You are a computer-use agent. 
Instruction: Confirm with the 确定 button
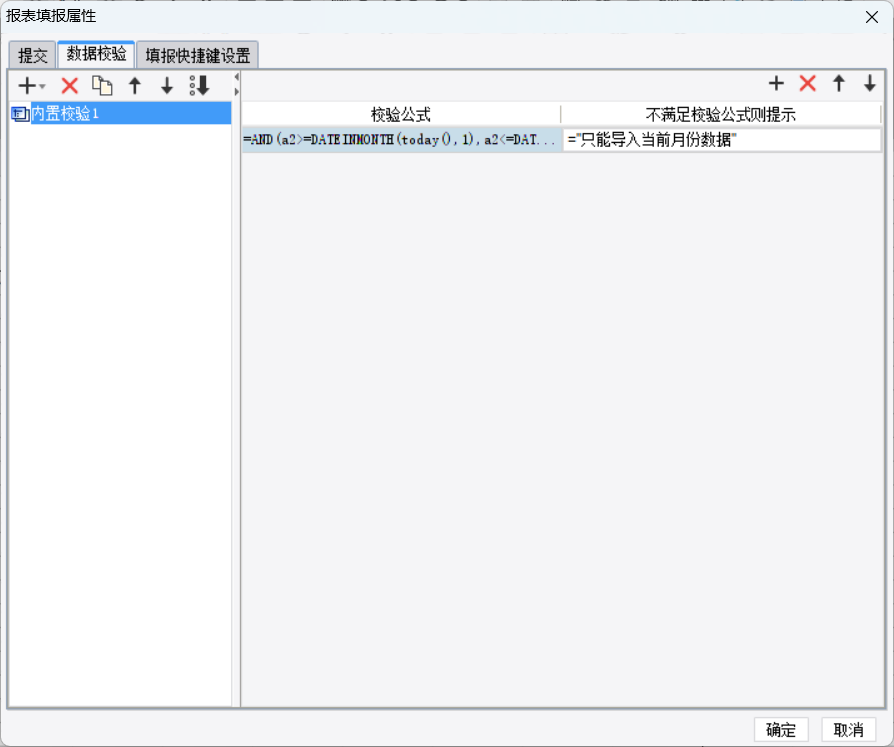pos(781,729)
